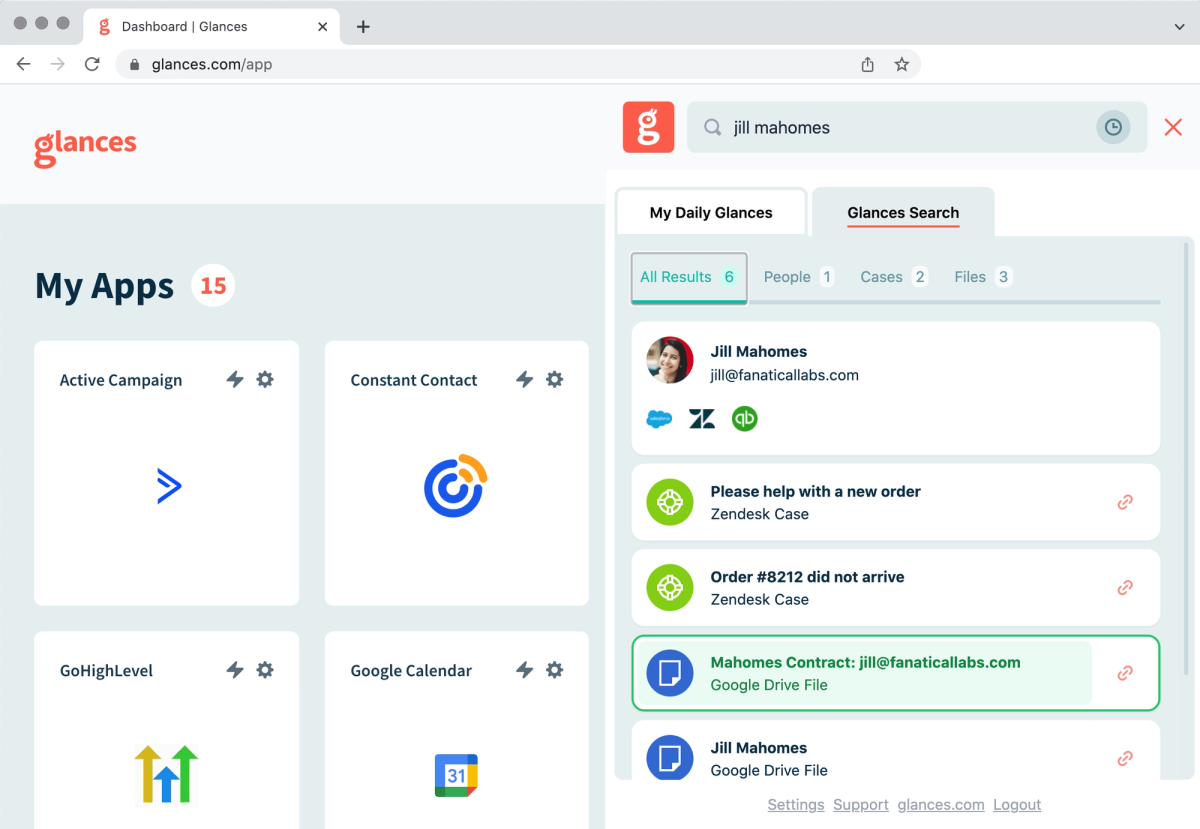Click the Active Campaign logo

click(169, 486)
